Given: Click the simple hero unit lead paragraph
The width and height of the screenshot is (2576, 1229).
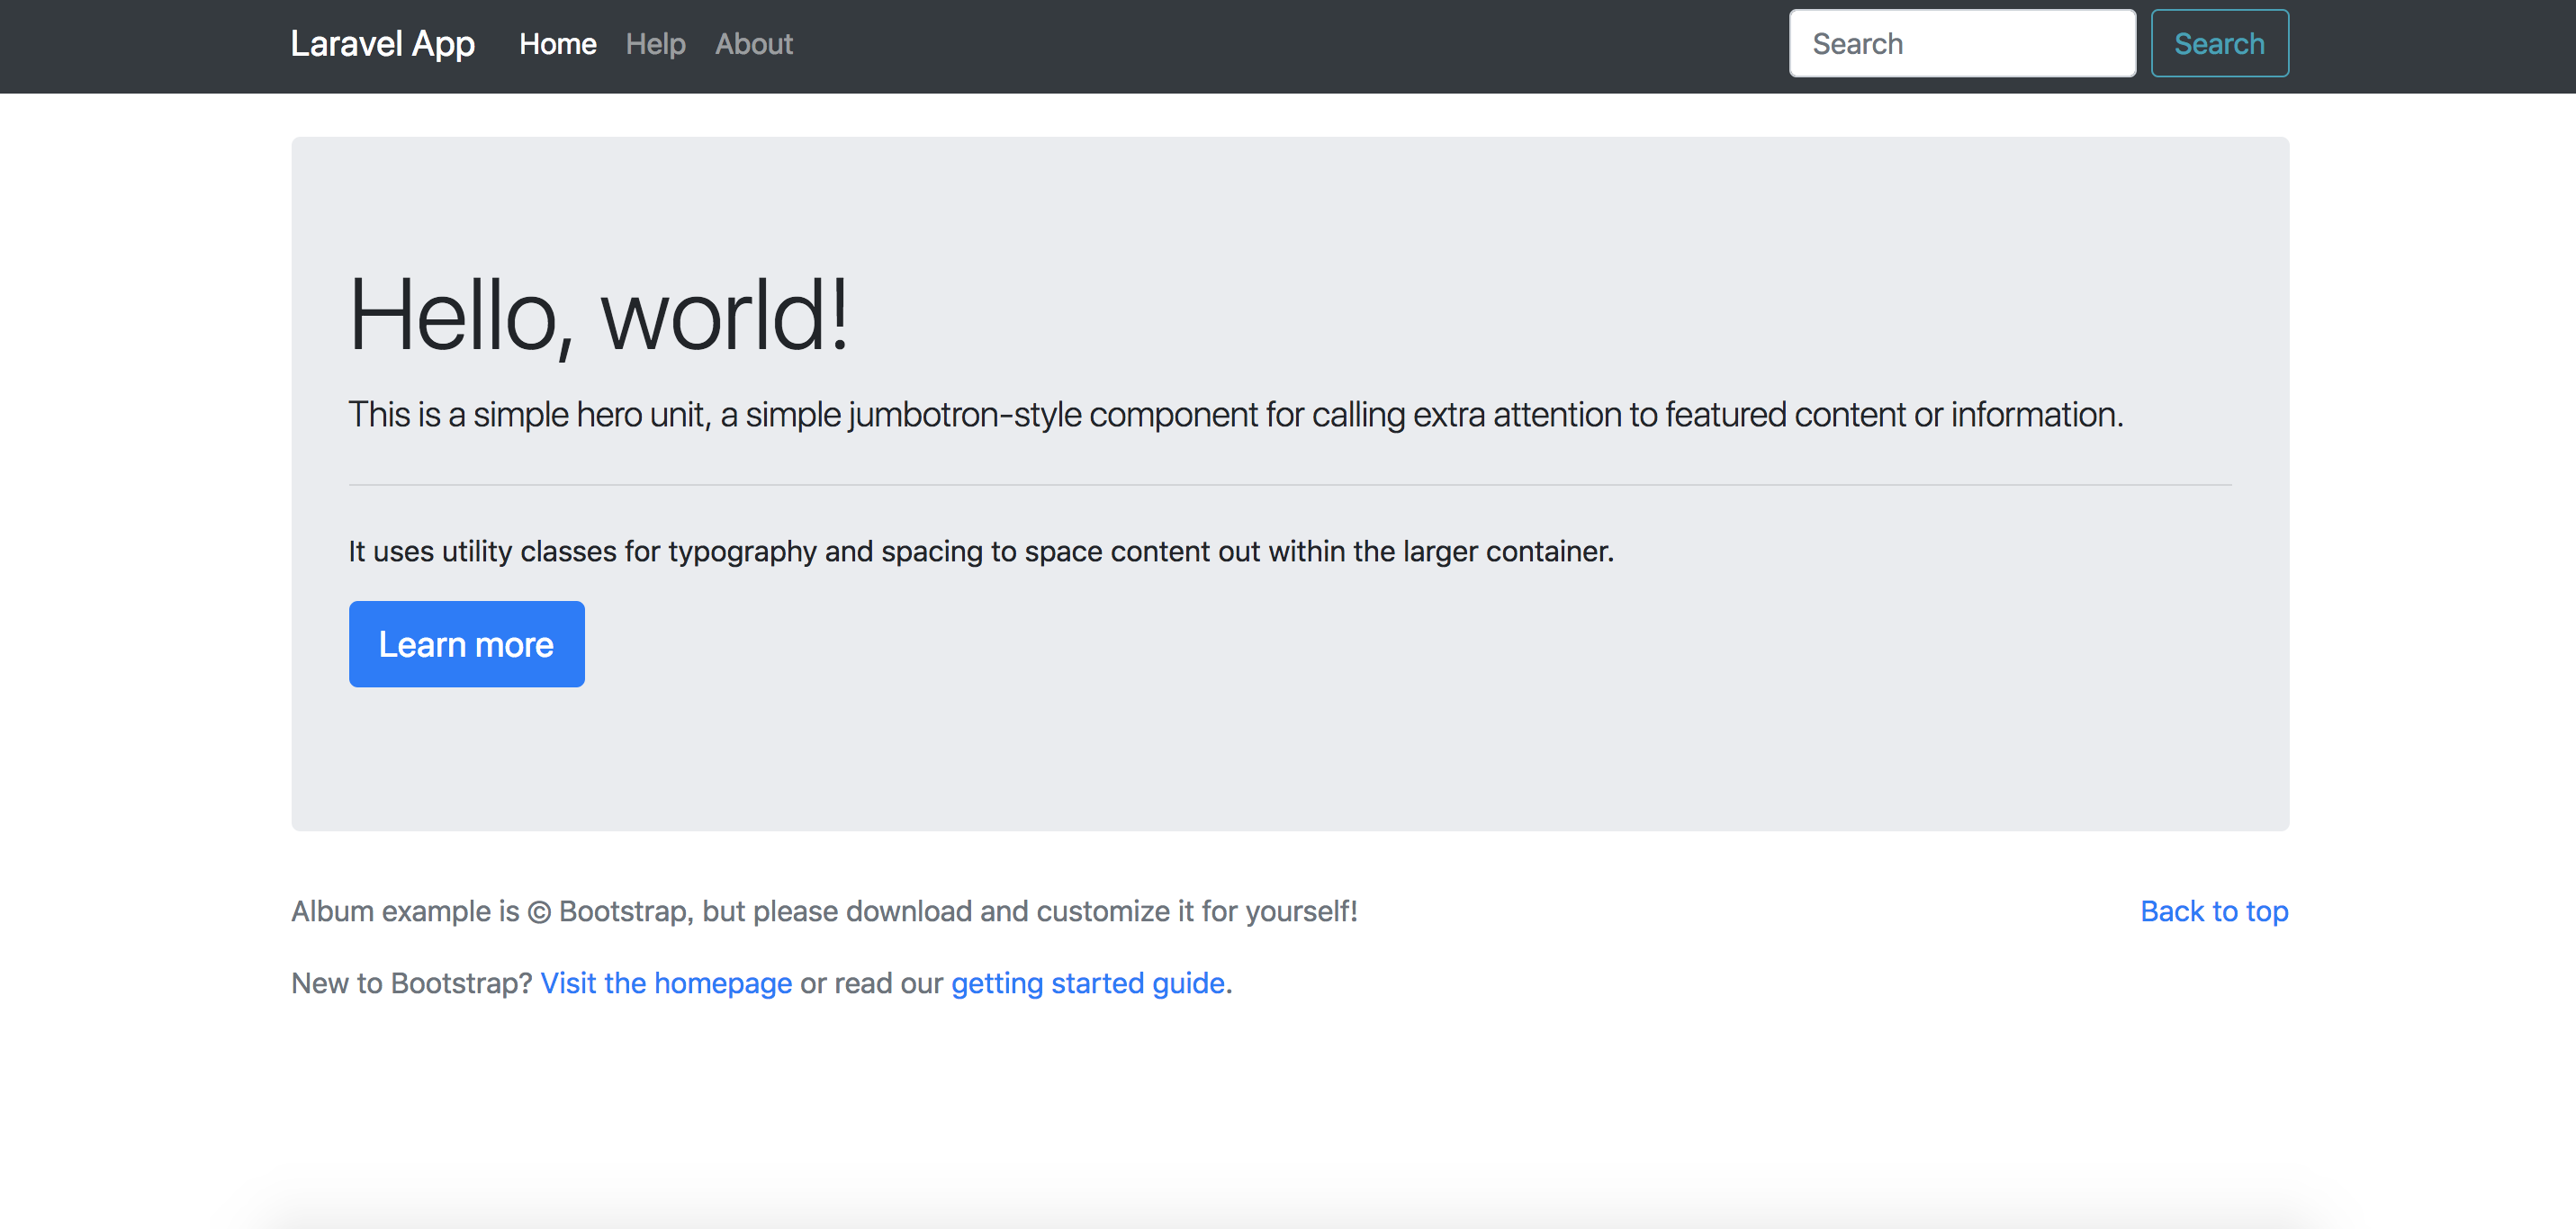Looking at the screenshot, I should [1234, 414].
